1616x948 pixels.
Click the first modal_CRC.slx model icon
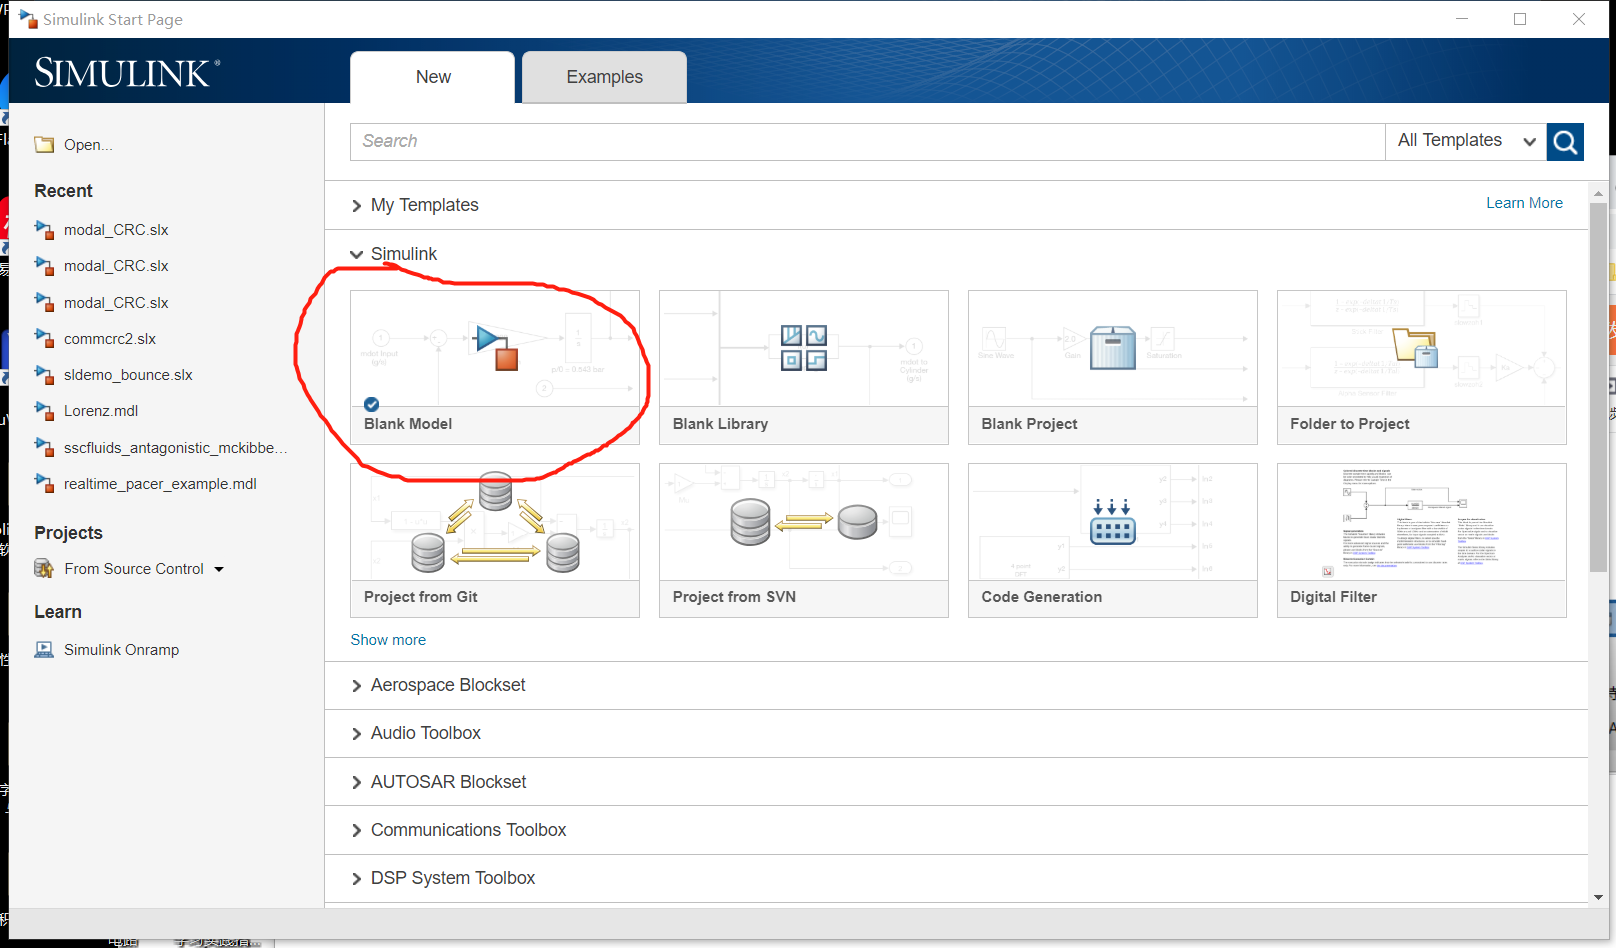coord(44,230)
